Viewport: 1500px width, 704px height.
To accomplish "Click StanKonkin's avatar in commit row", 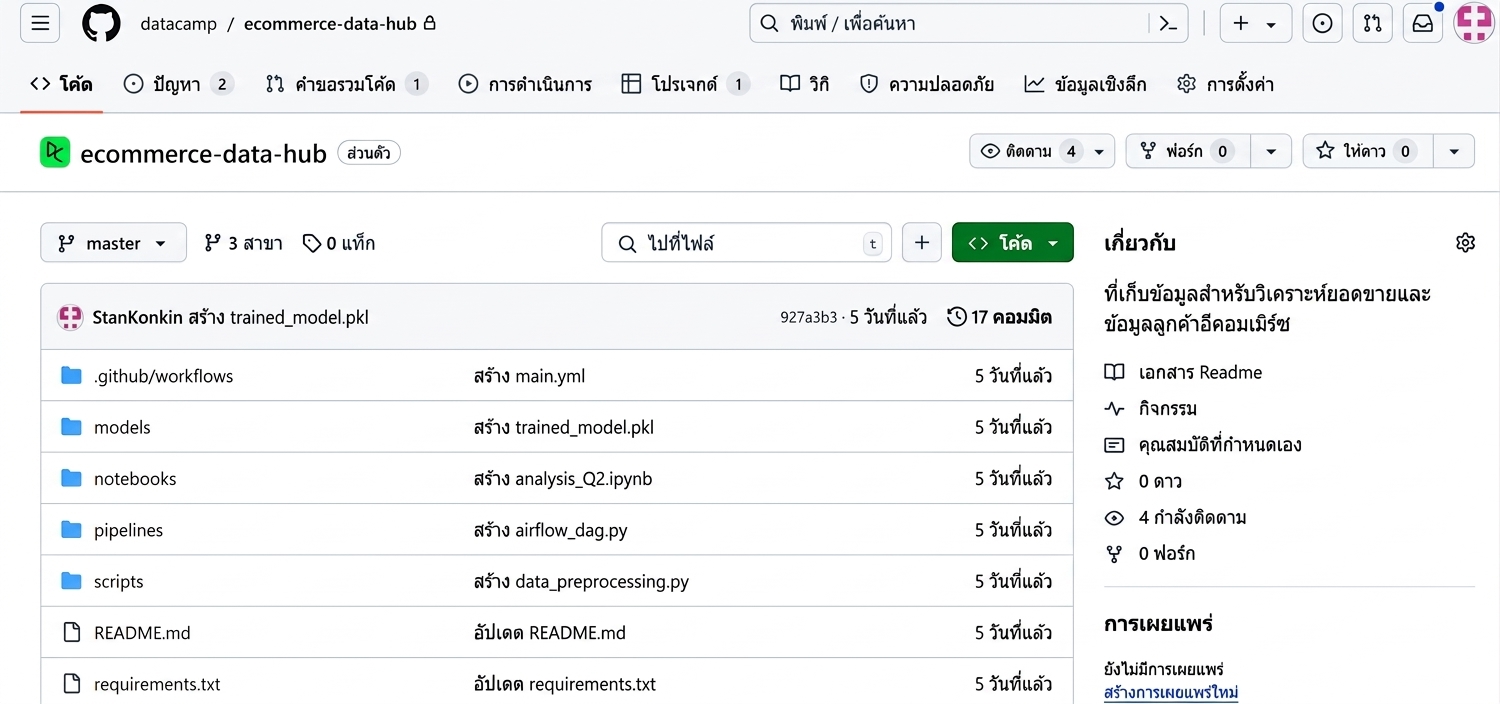I will point(70,317).
